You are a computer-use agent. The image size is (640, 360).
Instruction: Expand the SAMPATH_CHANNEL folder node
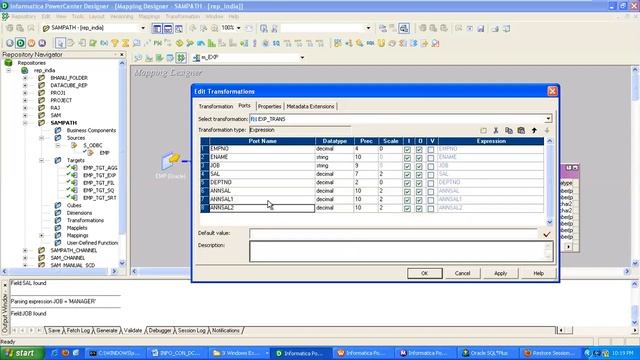tap(25, 251)
